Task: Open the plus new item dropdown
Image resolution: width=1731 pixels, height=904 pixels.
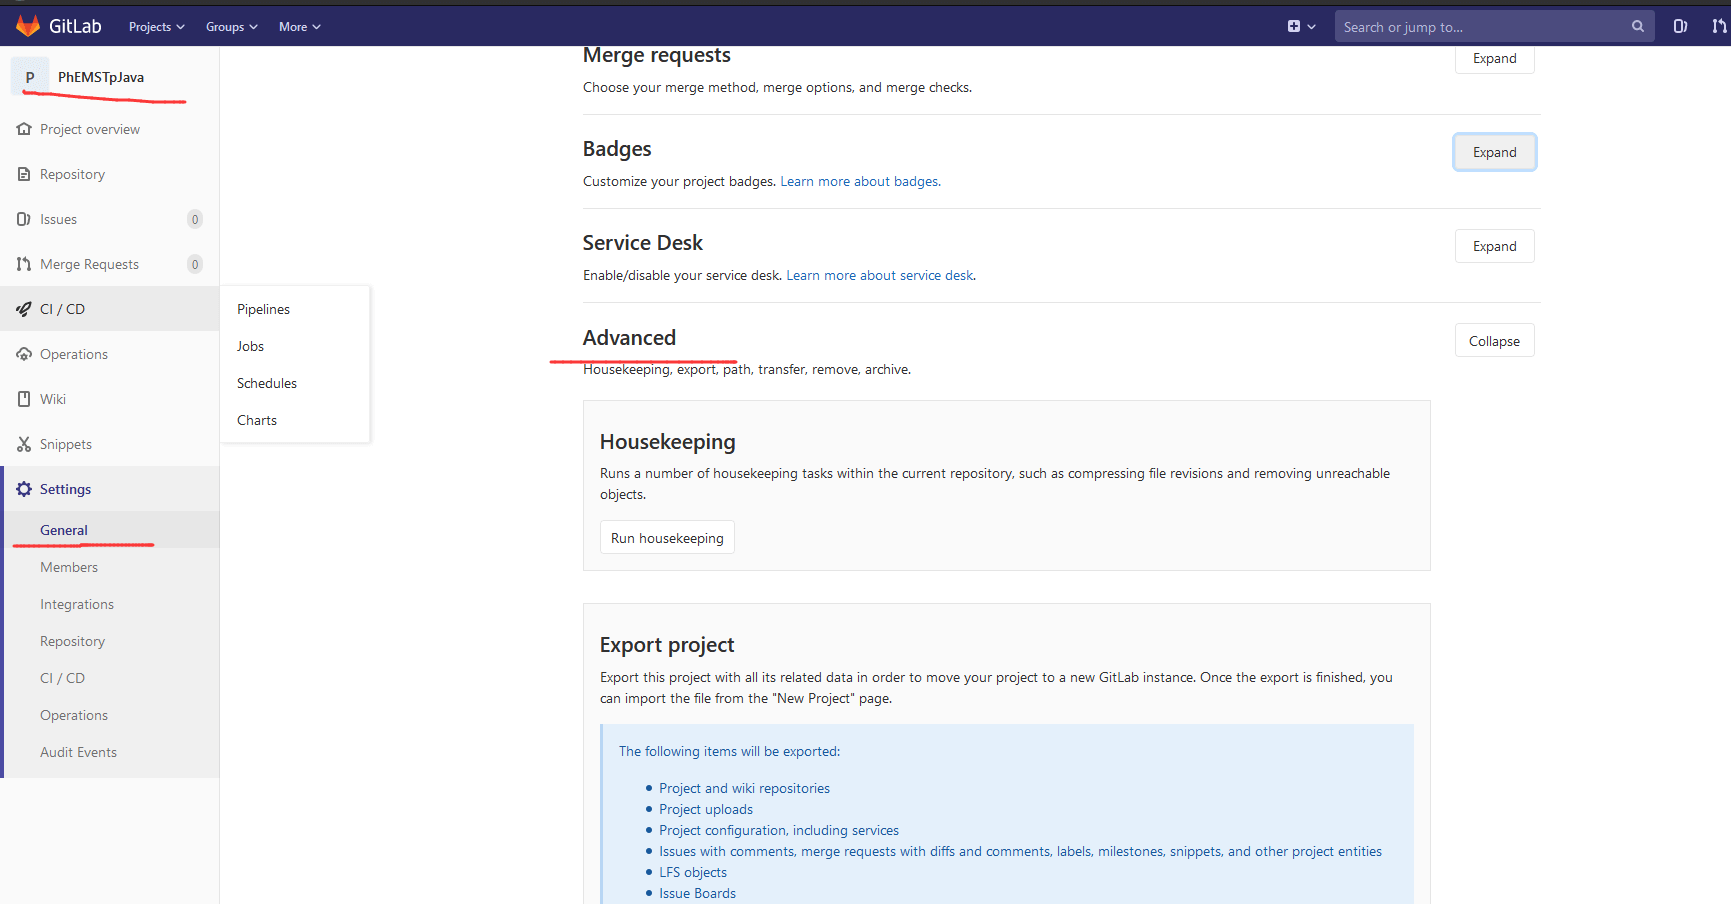Action: (1301, 27)
